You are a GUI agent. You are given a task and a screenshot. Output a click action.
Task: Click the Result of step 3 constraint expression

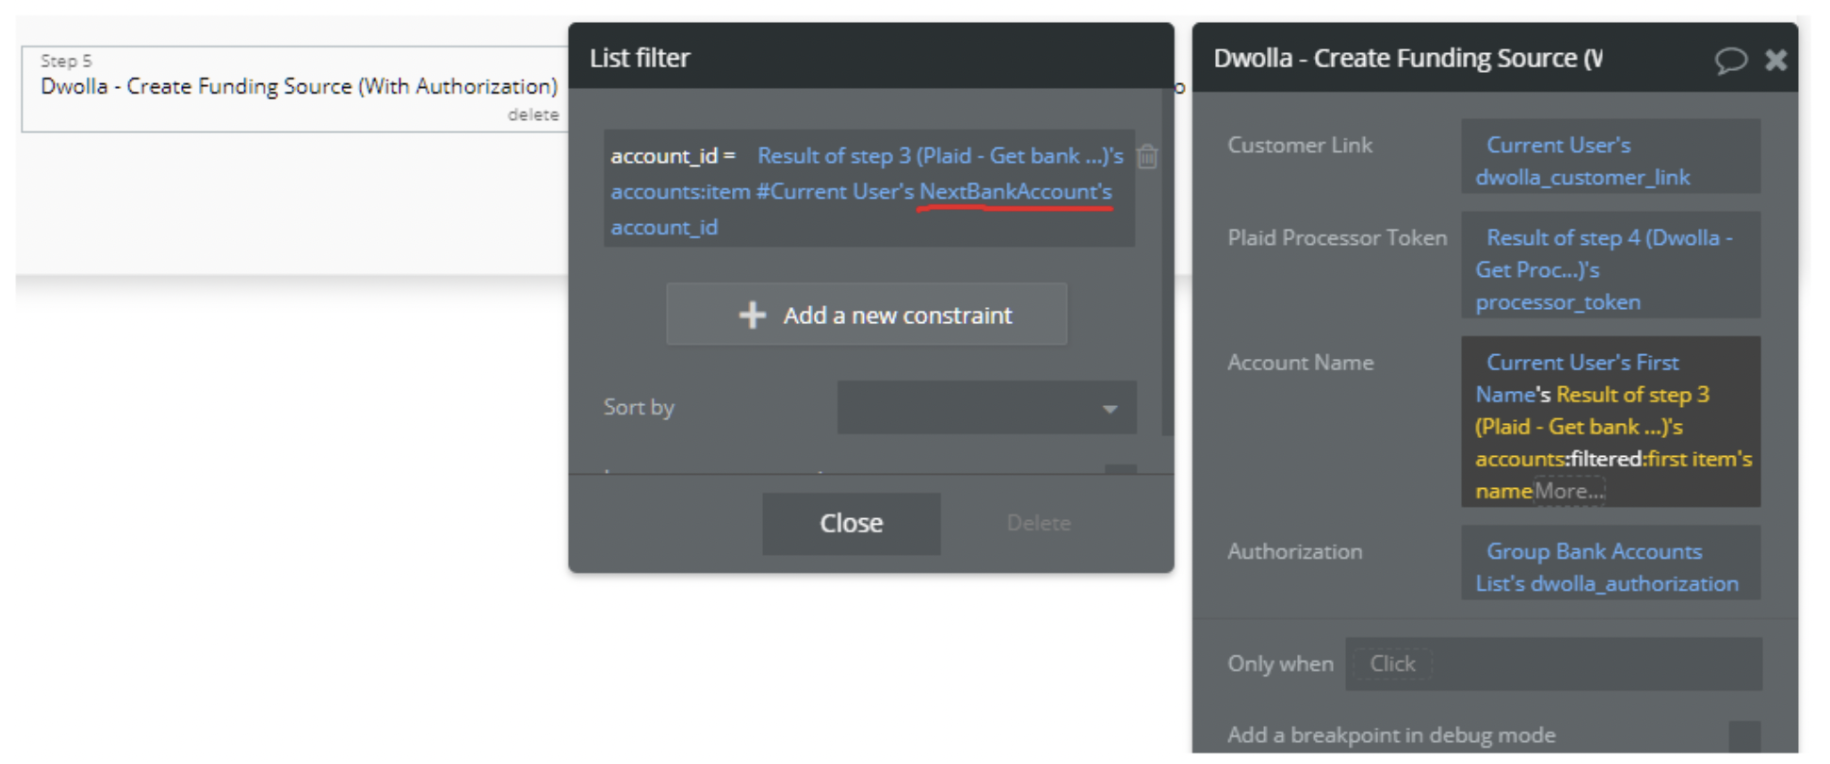tap(940, 156)
